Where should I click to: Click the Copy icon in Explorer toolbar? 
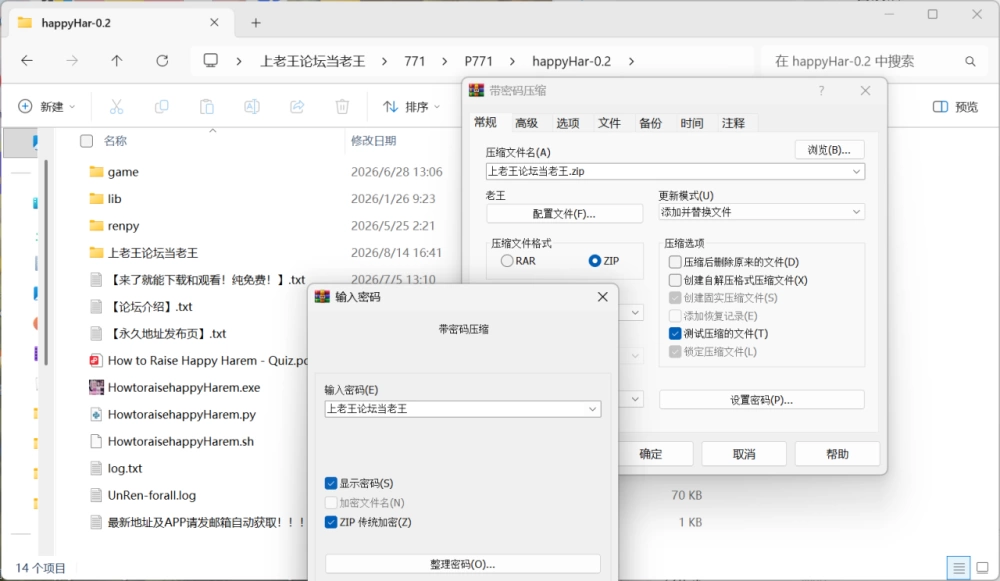(161, 107)
